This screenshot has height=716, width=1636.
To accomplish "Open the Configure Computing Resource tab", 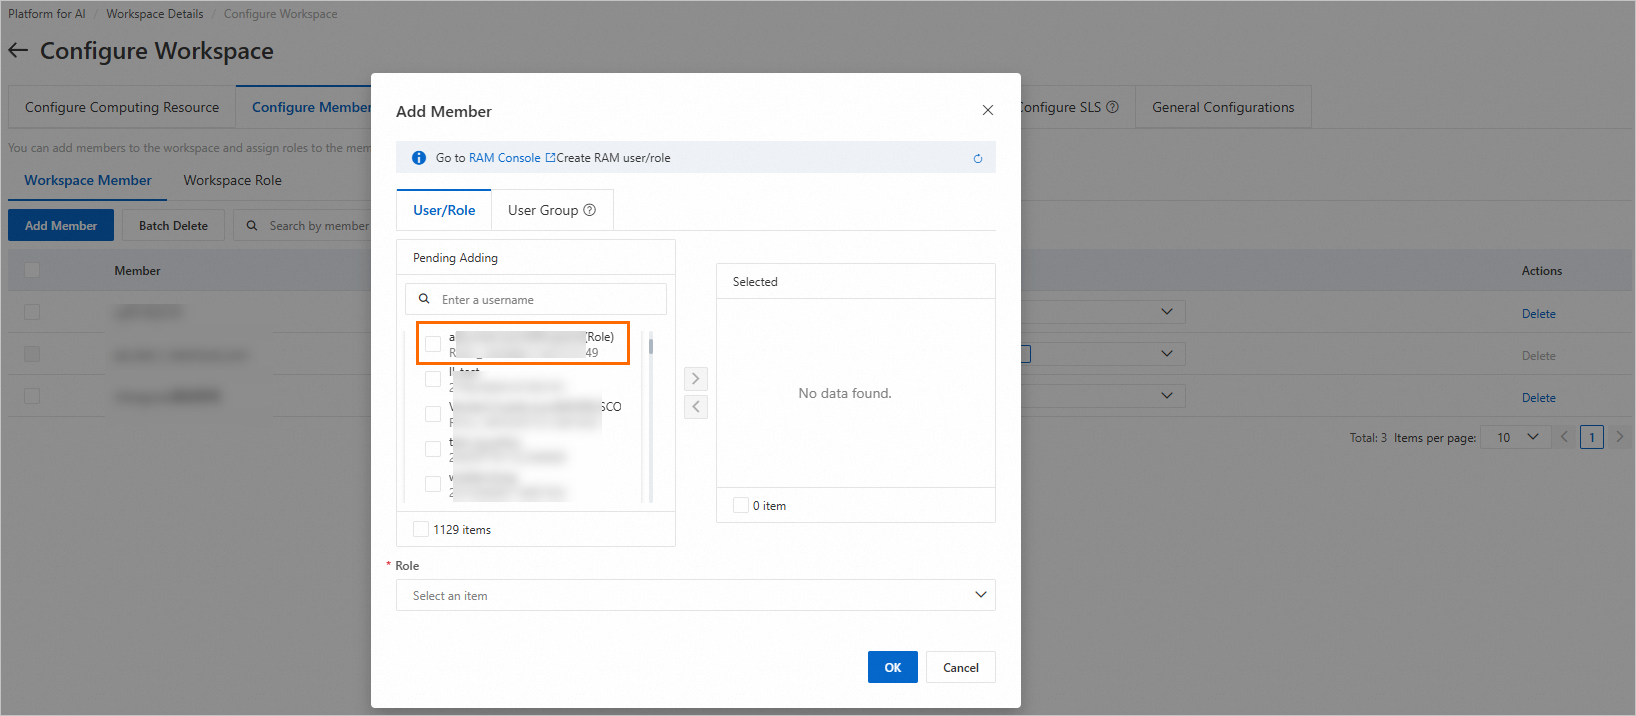I will tap(122, 107).
